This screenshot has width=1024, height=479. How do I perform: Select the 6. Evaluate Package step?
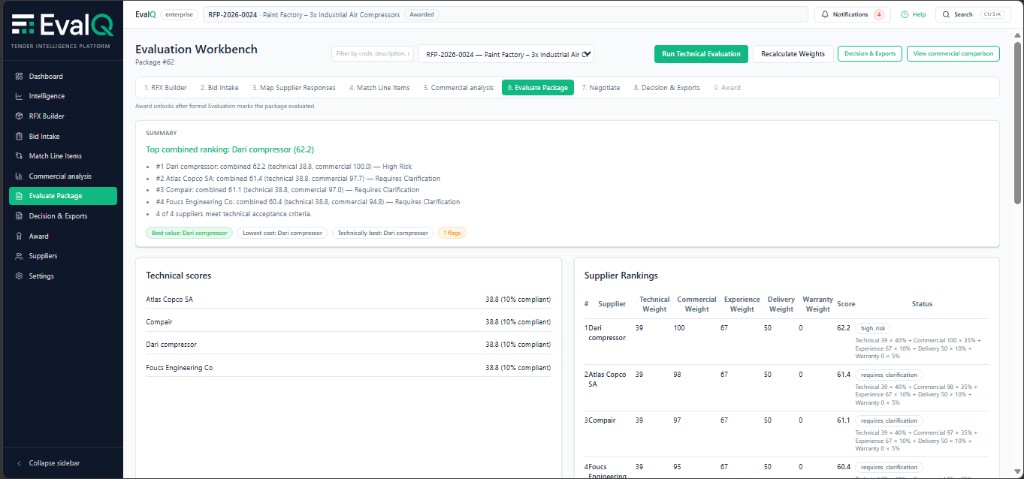537,87
